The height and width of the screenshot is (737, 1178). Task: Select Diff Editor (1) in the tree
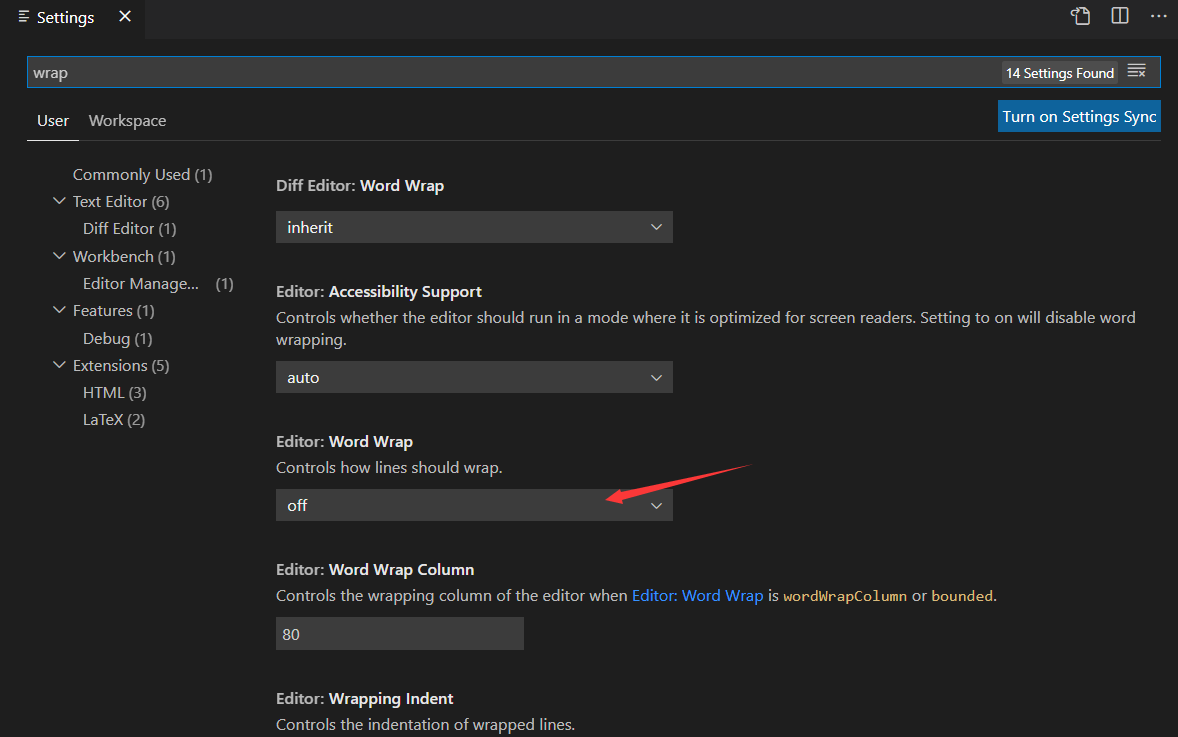tap(129, 228)
